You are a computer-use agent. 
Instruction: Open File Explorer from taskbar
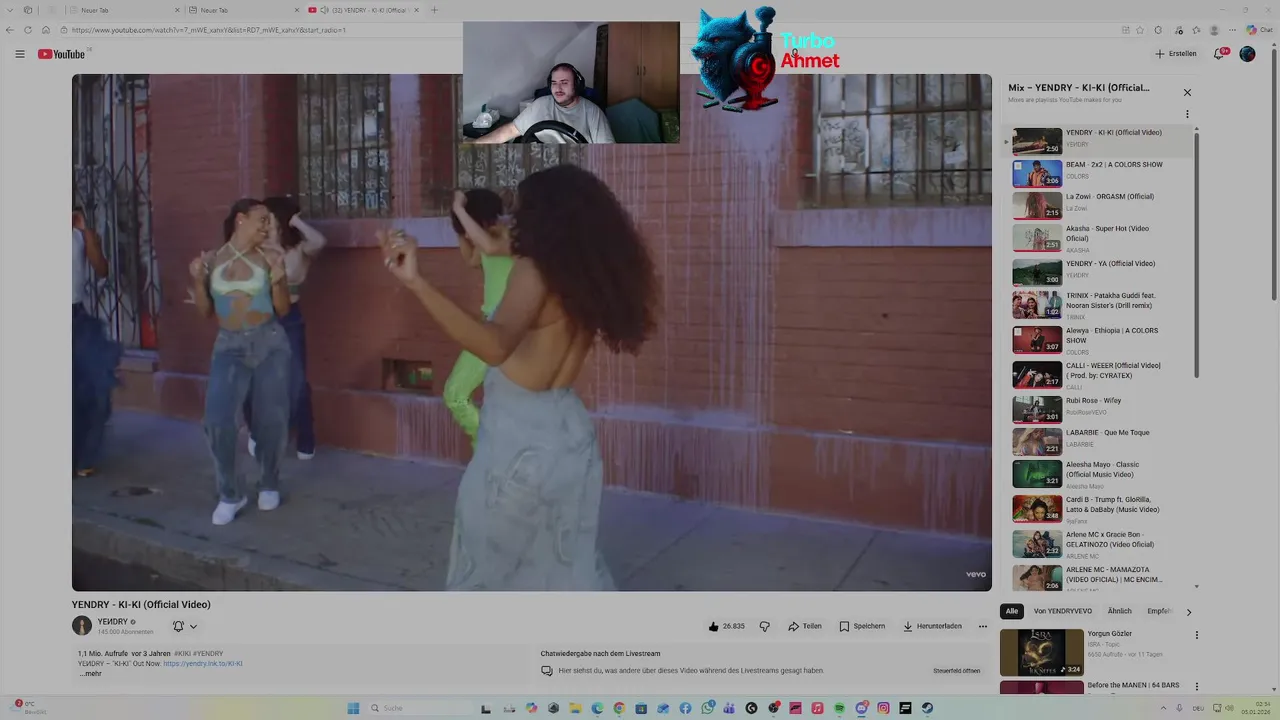(575, 708)
